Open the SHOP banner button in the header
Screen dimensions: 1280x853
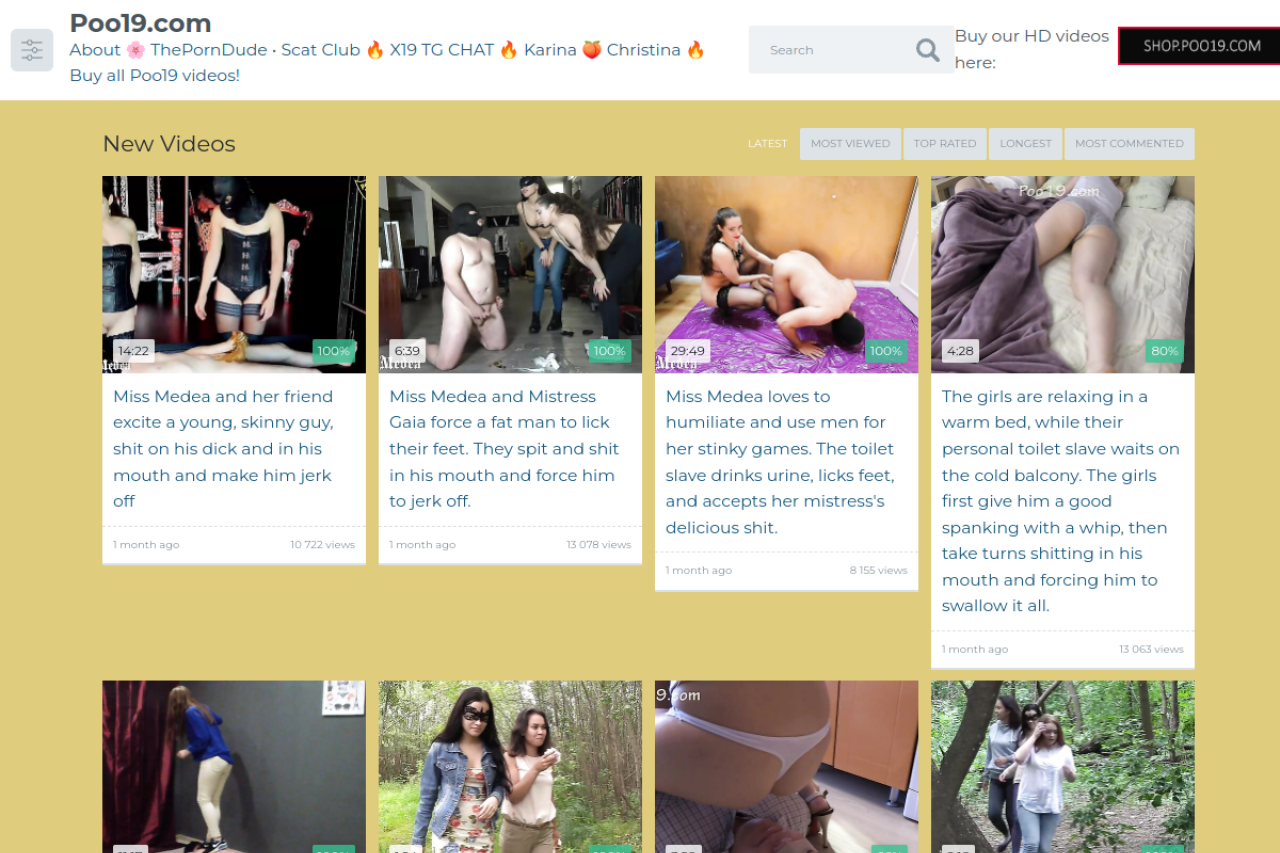coord(1199,46)
